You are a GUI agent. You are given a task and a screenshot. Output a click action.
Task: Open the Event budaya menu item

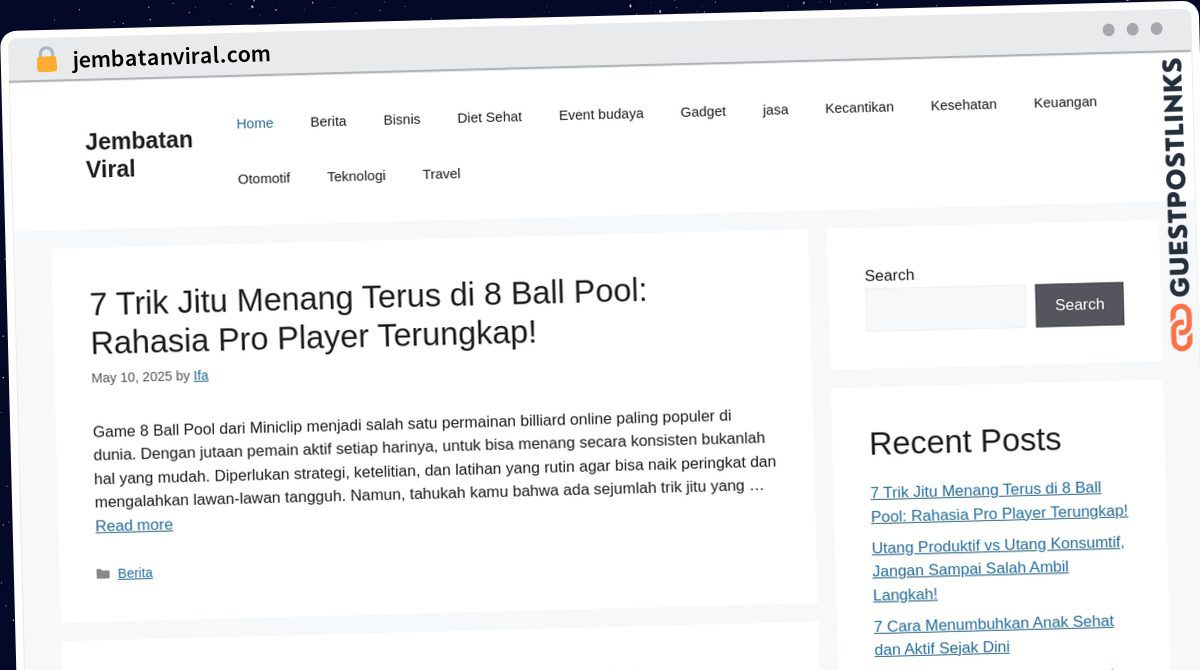point(601,114)
